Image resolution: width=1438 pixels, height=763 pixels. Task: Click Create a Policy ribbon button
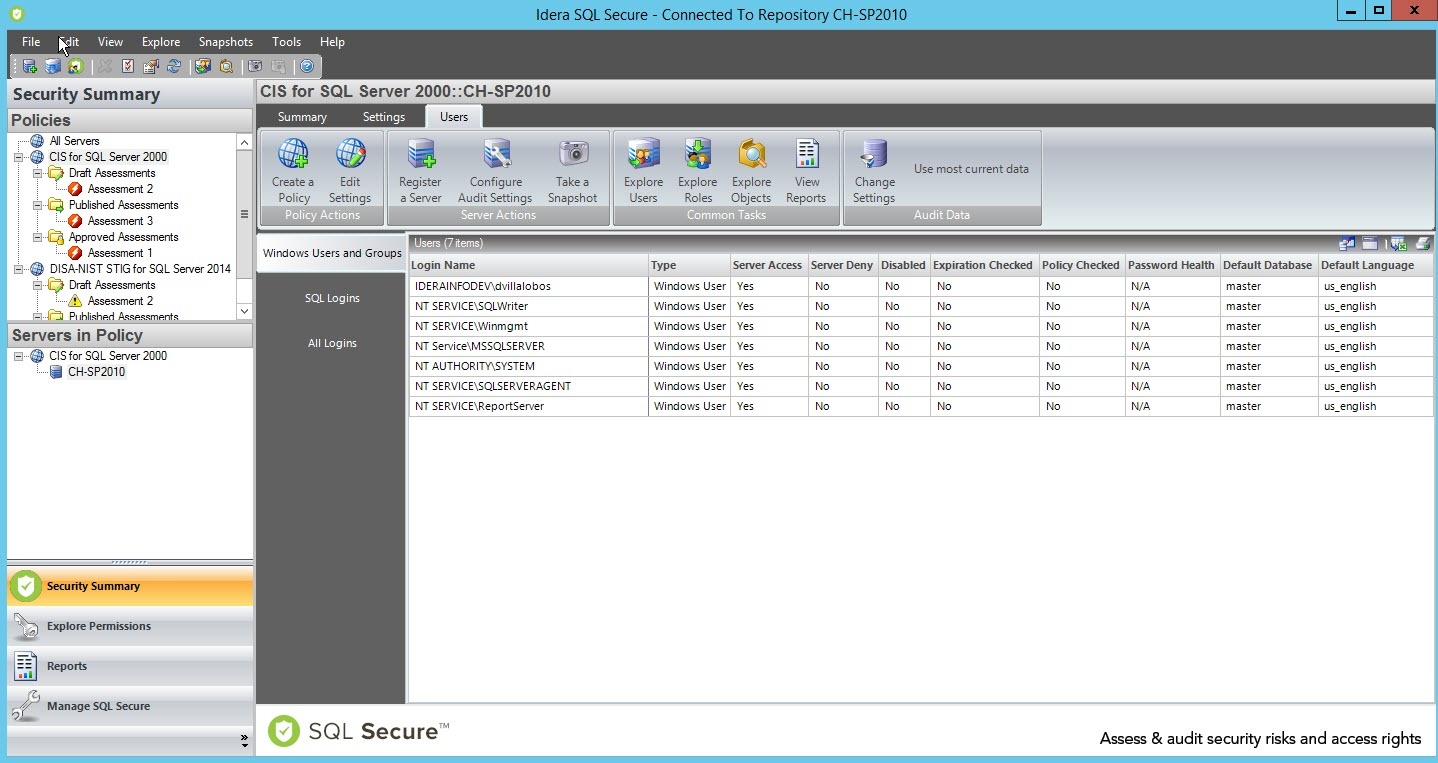(x=293, y=171)
